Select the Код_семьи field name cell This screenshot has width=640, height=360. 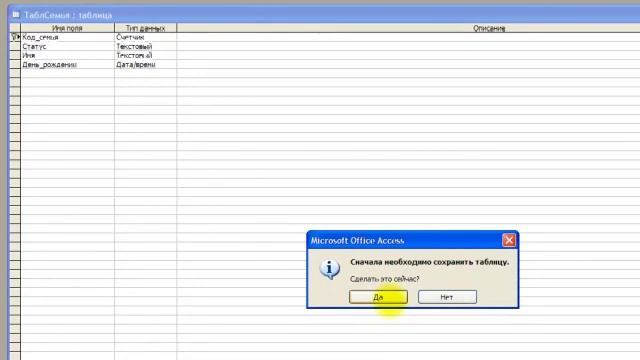[67, 37]
